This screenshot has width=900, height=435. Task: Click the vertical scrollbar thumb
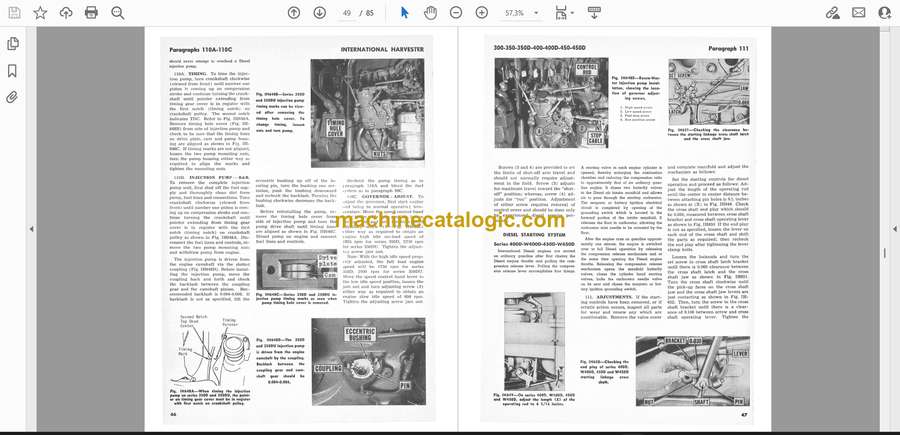tap(885, 253)
